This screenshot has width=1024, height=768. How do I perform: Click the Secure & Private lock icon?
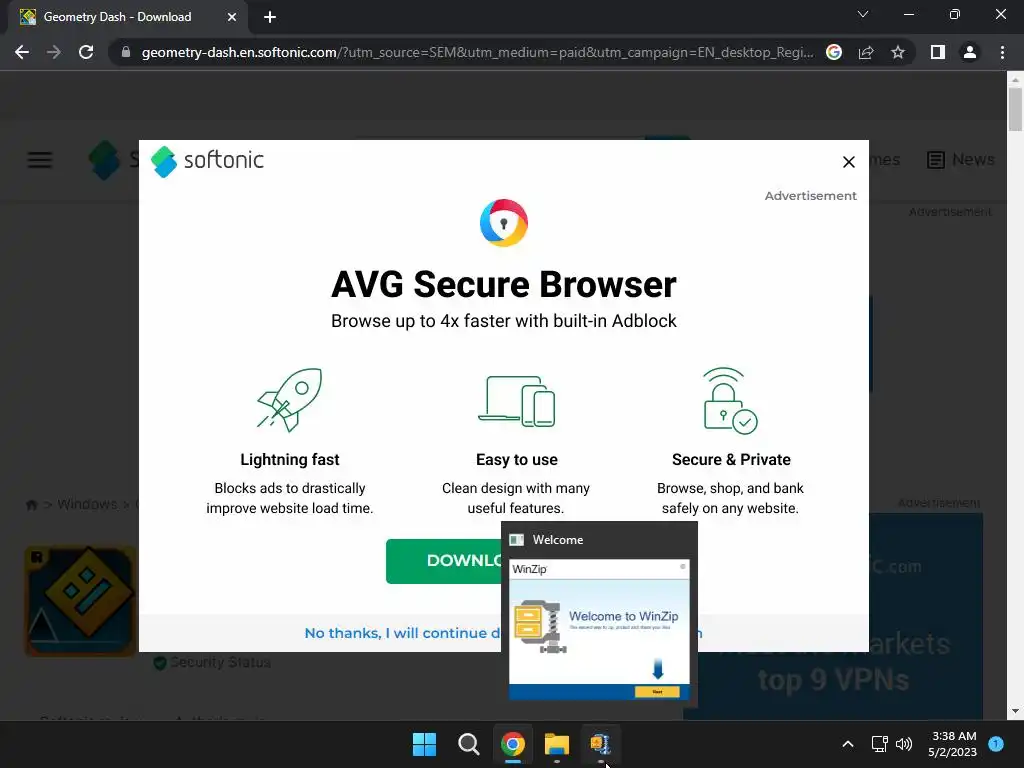click(x=729, y=400)
